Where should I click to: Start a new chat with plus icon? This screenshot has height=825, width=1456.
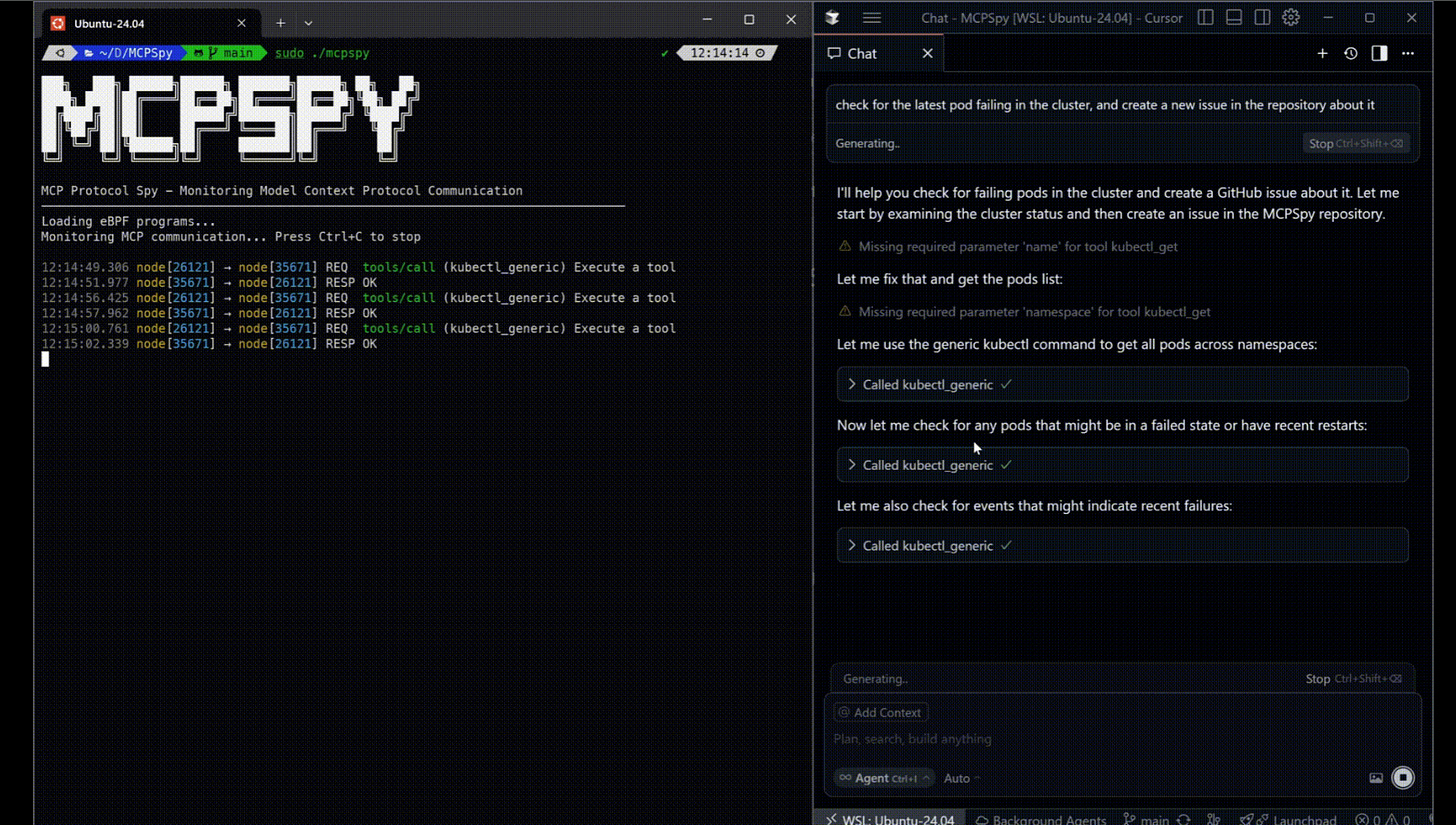coord(1322,54)
